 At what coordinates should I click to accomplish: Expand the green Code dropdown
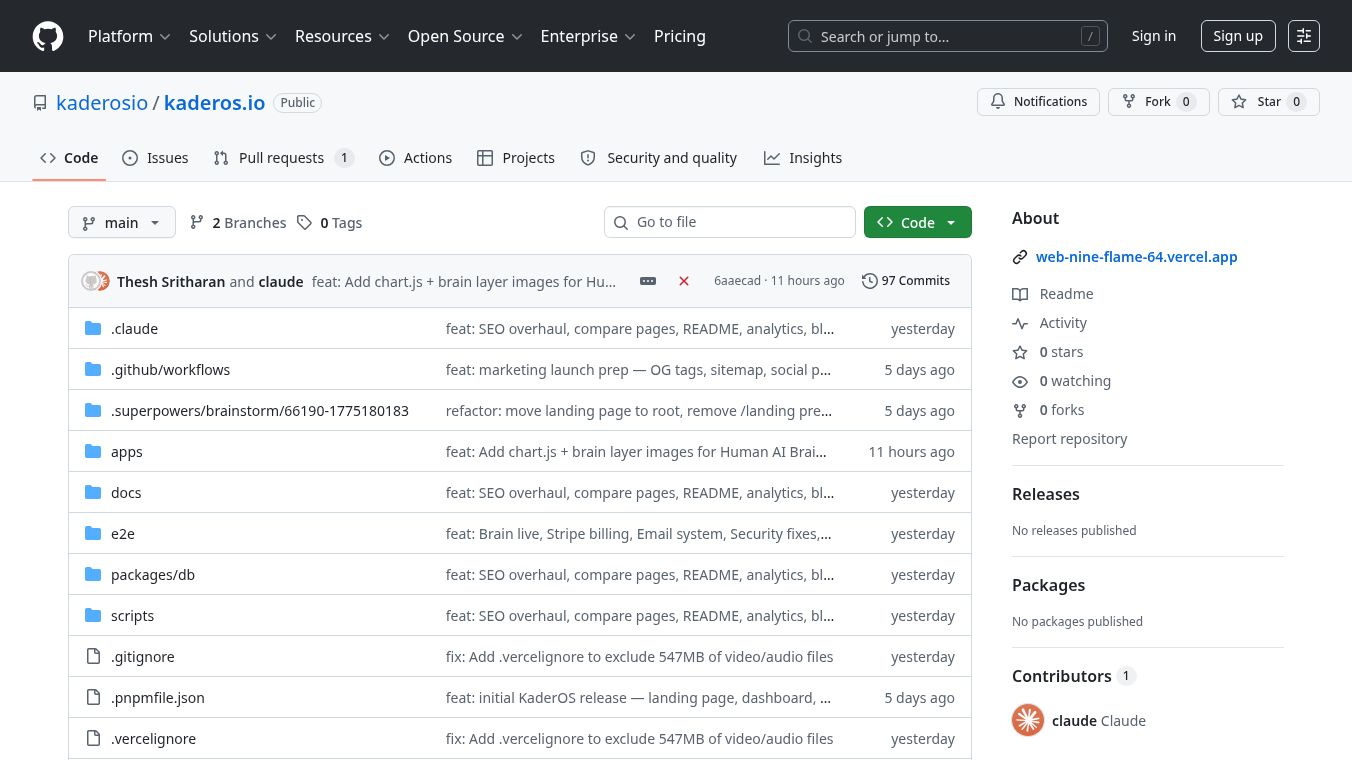917,222
